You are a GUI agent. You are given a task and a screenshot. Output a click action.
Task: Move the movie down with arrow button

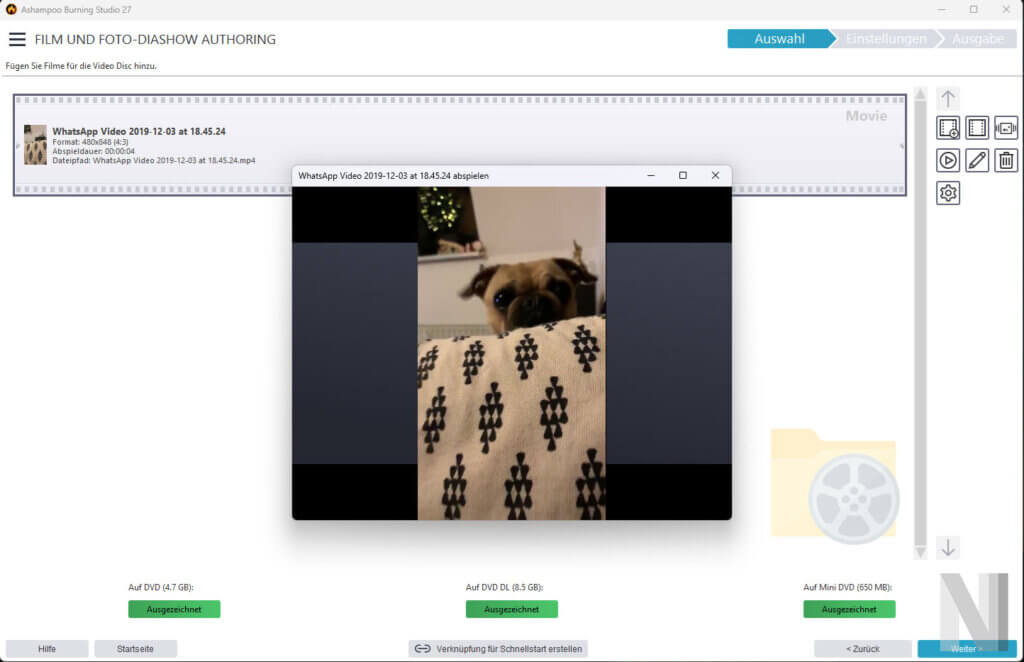click(x=948, y=548)
